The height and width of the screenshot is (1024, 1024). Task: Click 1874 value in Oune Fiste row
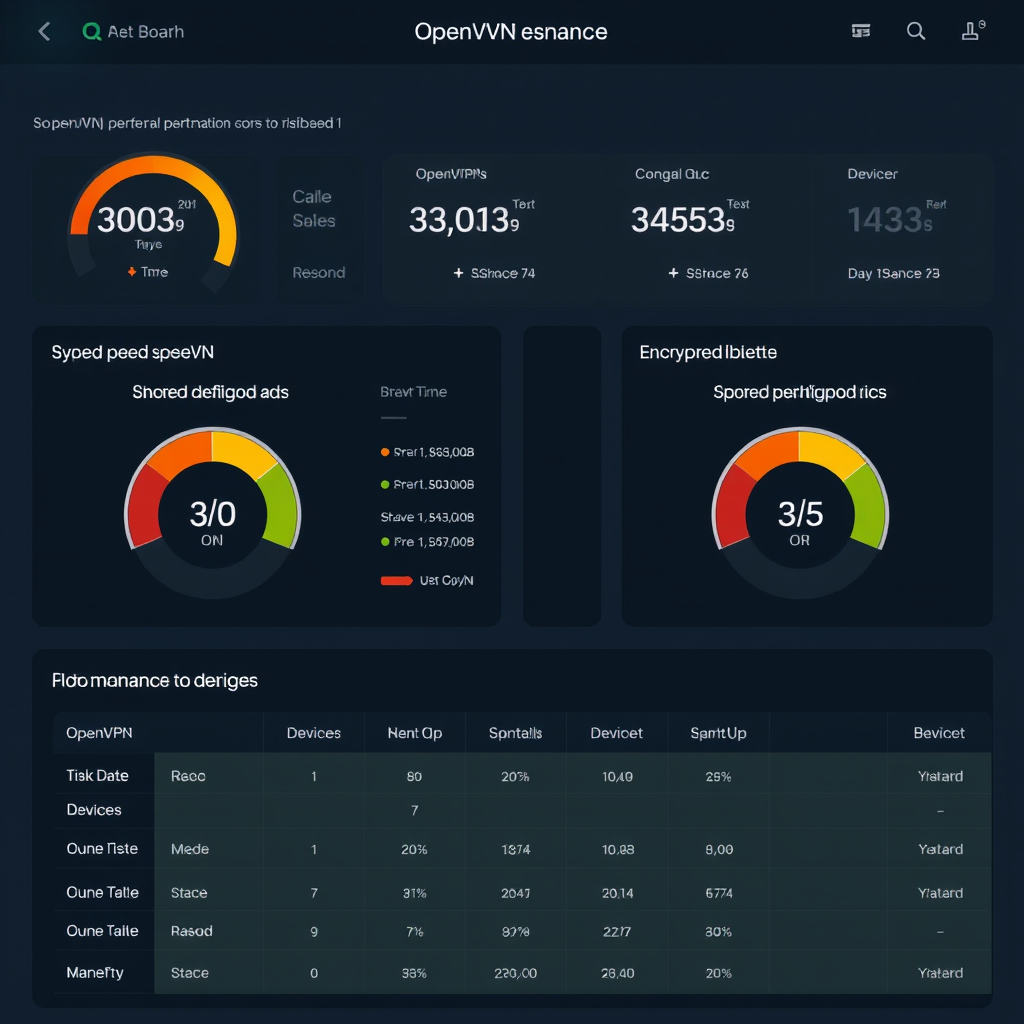(515, 850)
